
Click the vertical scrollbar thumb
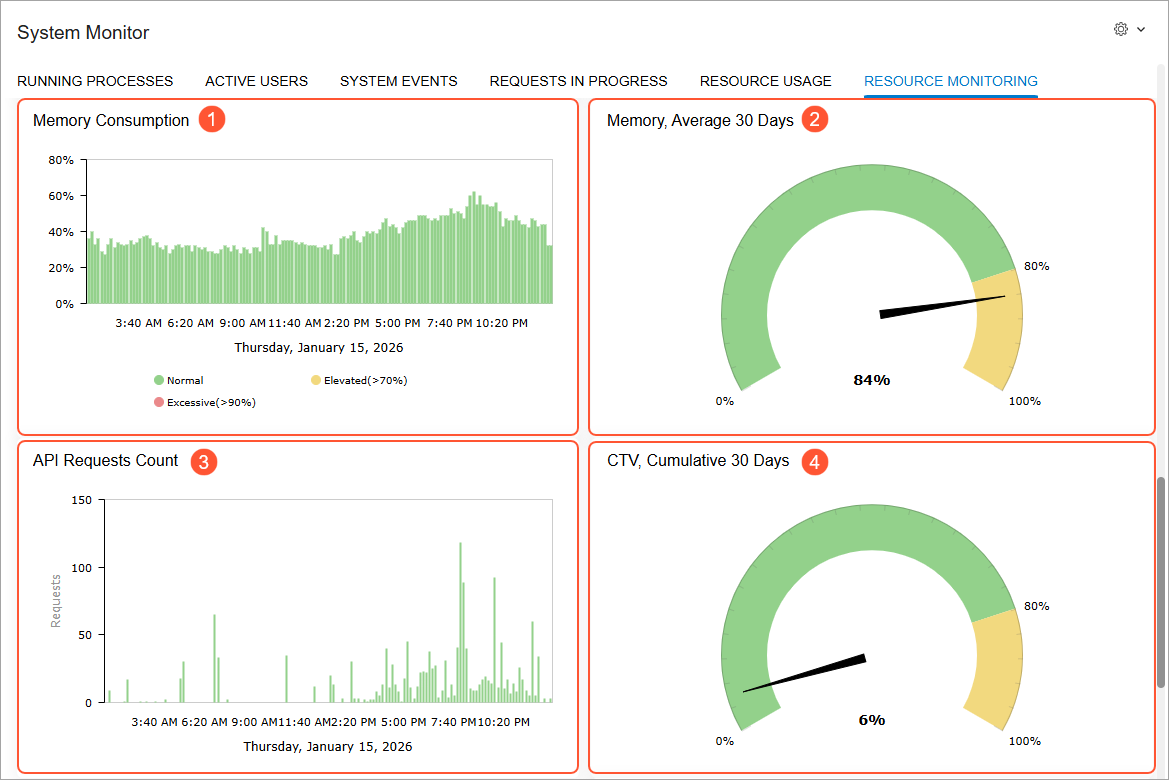pyautogui.click(x=1161, y=582)
